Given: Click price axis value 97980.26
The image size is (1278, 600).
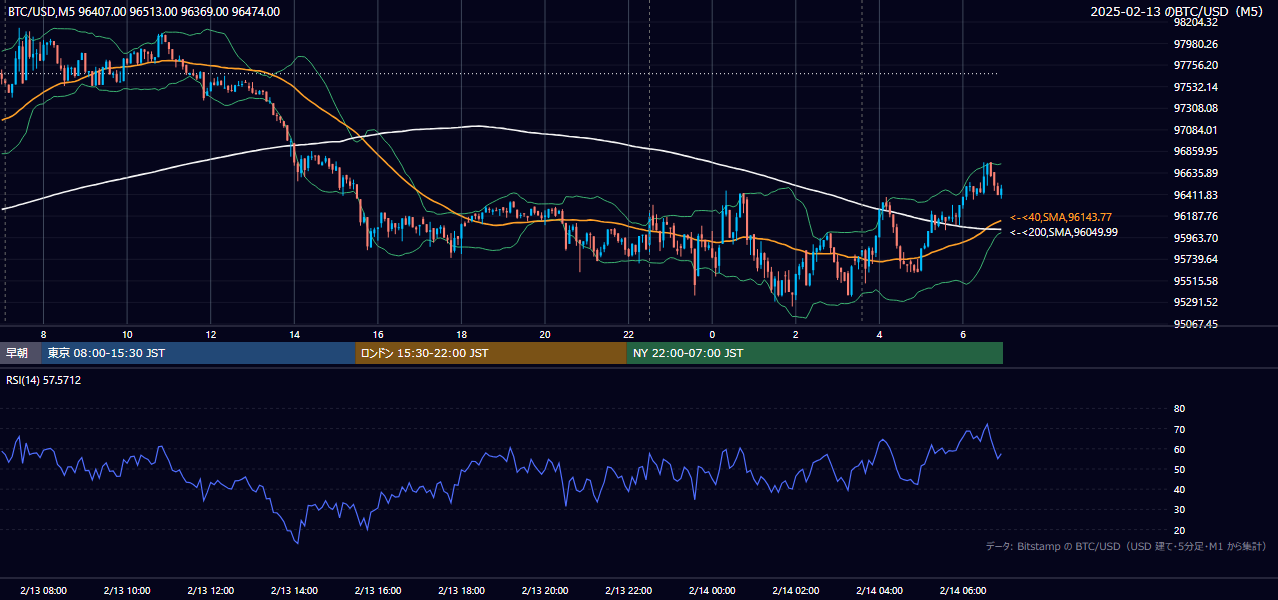Looking at the screenshot, I should (1196, 44).
